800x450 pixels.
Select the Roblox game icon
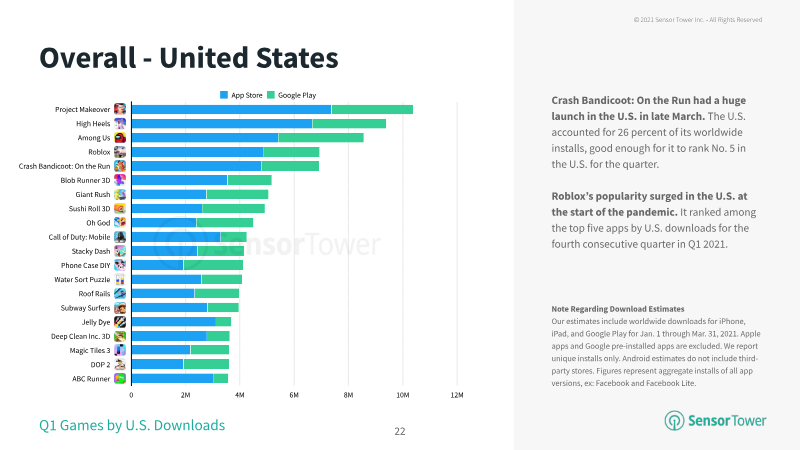pyautogui.click(x=120, y=152)
